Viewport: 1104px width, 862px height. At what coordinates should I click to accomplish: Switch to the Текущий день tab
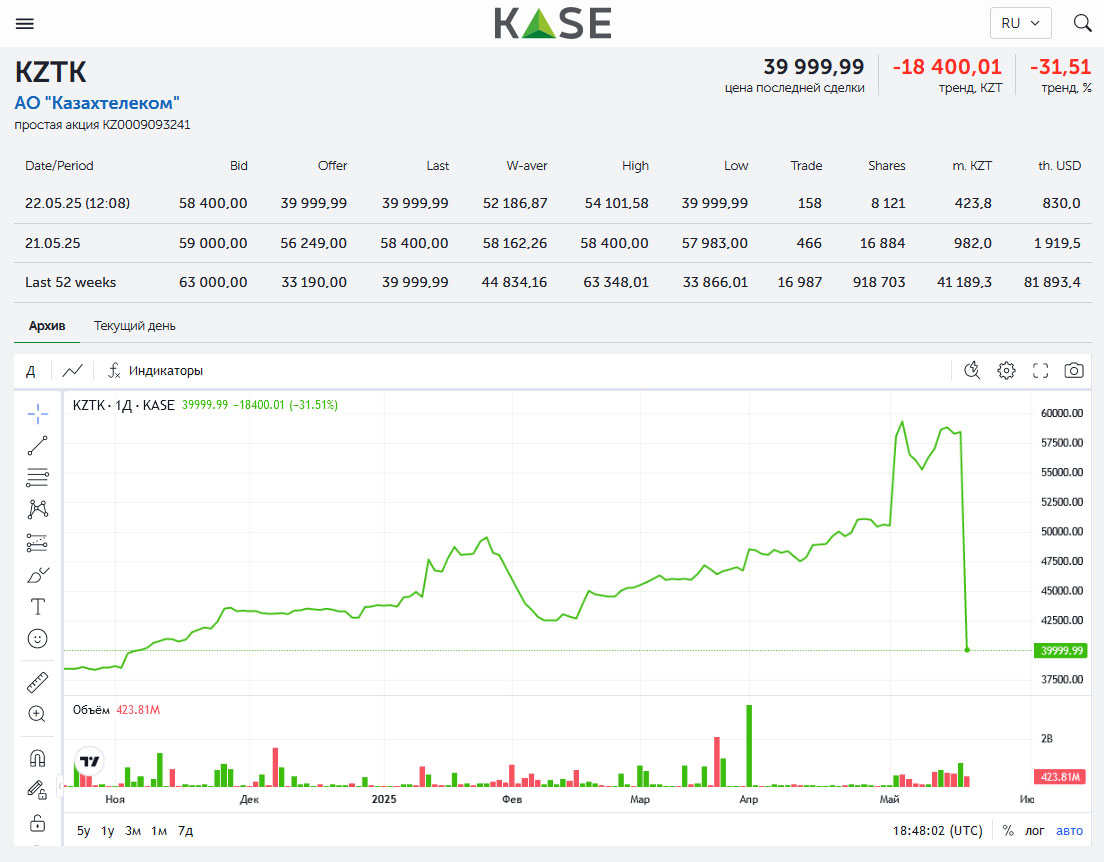pos(134,326)
